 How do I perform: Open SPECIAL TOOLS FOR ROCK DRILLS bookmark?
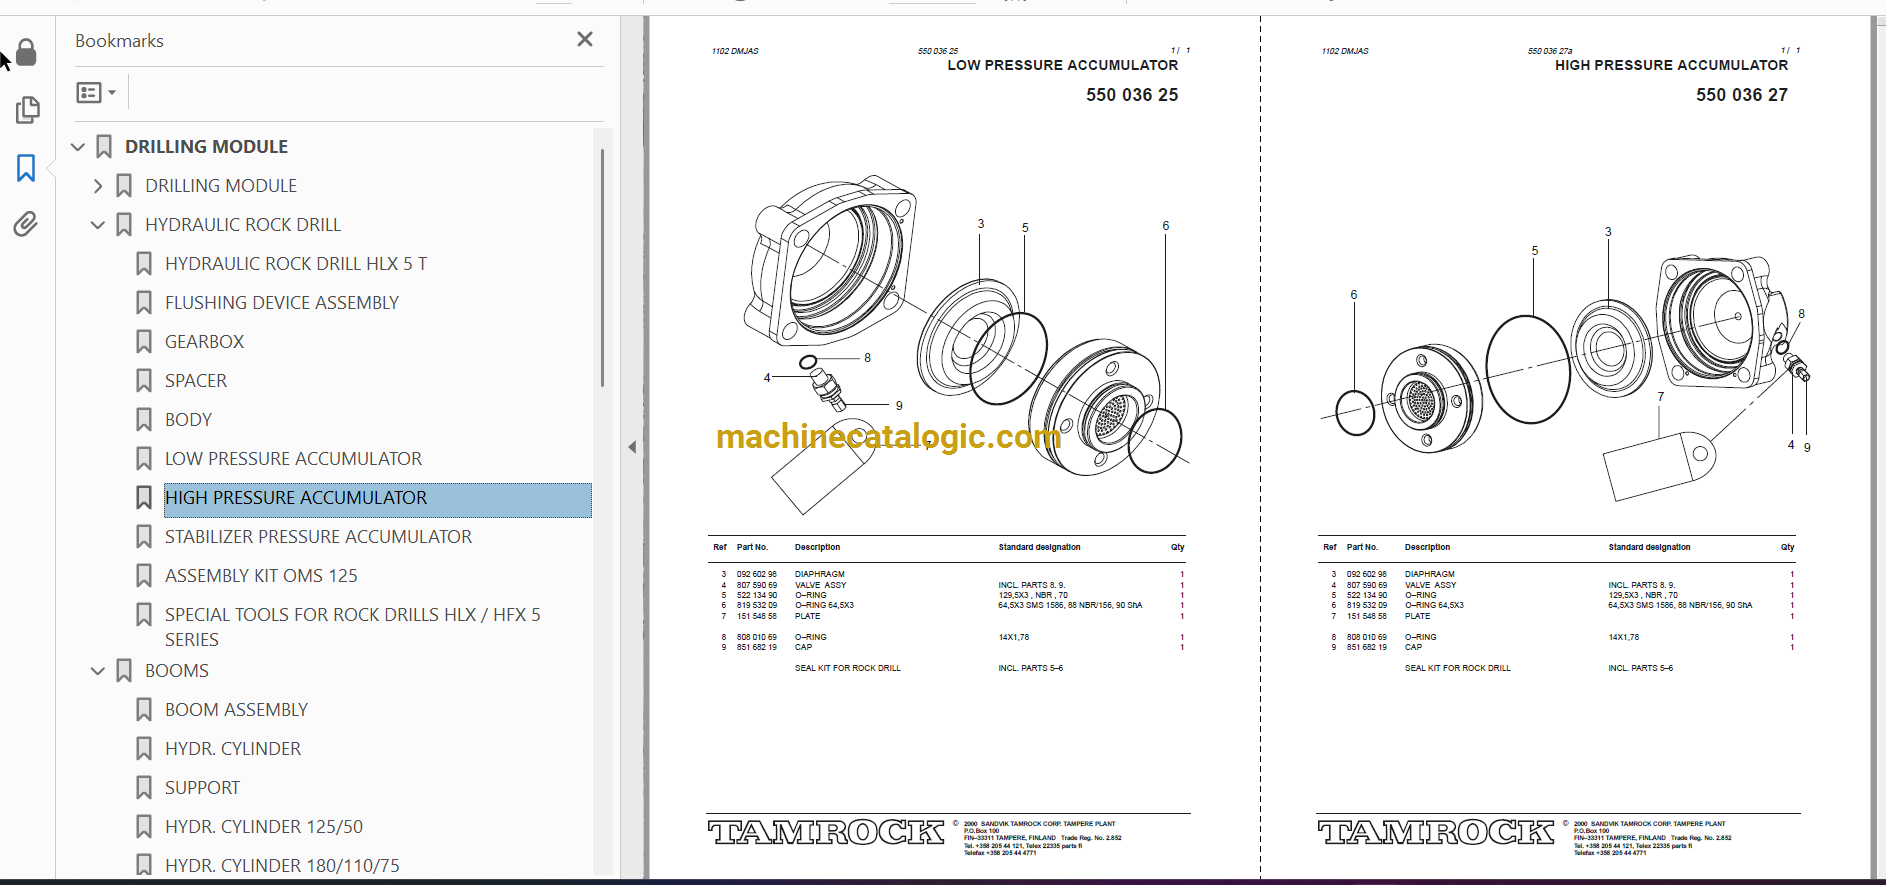click(x=353, y=627)
